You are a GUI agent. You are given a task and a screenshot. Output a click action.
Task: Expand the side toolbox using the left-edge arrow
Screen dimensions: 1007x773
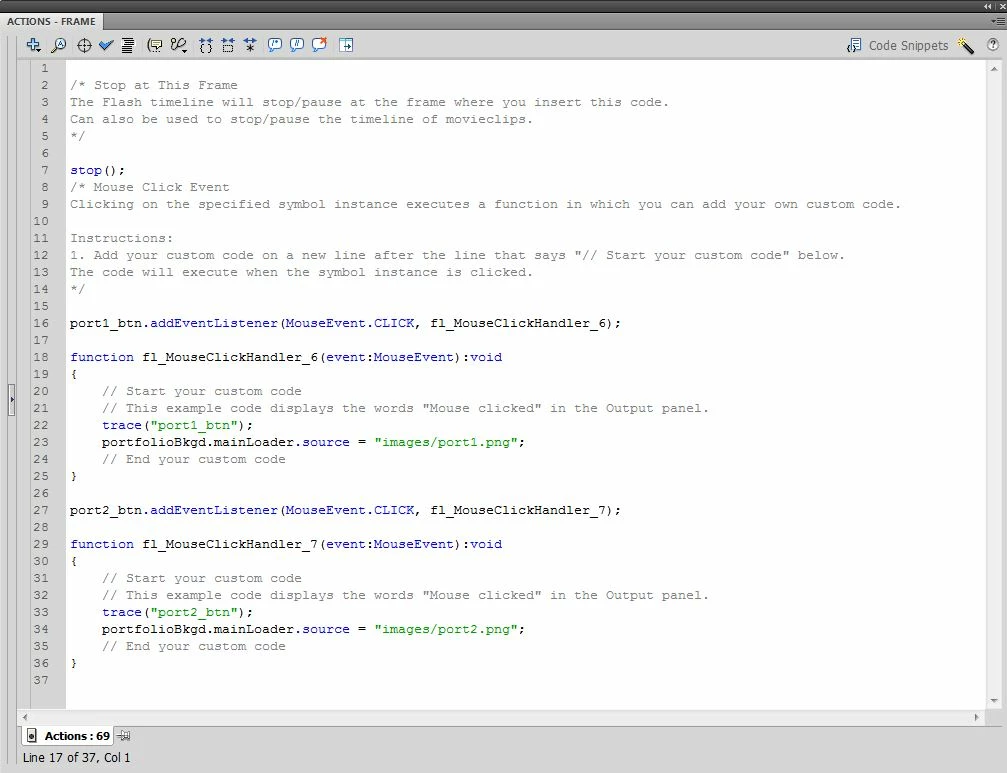pyautogui.click(x=12, y=399)
